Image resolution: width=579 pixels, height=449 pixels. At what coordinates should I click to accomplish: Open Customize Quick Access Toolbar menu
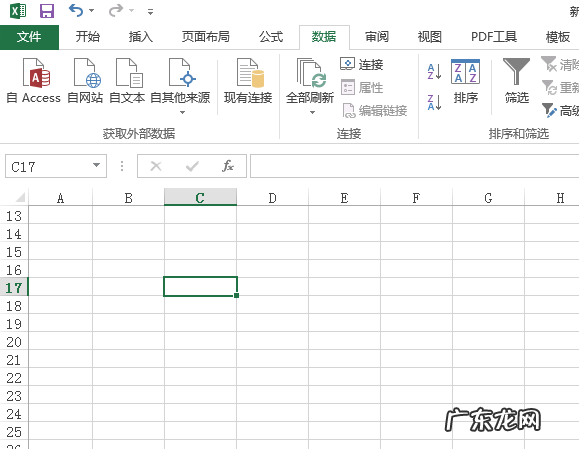point(150,12)
